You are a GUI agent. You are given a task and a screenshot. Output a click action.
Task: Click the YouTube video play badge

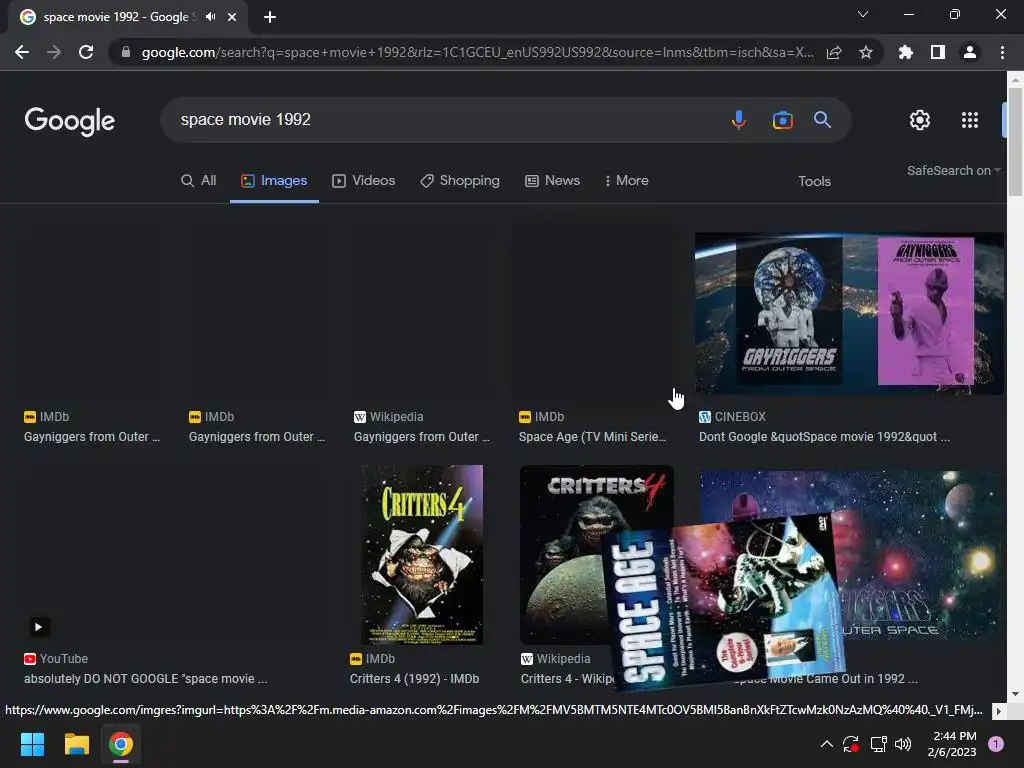pyautogui.click(x=39, y=627)
